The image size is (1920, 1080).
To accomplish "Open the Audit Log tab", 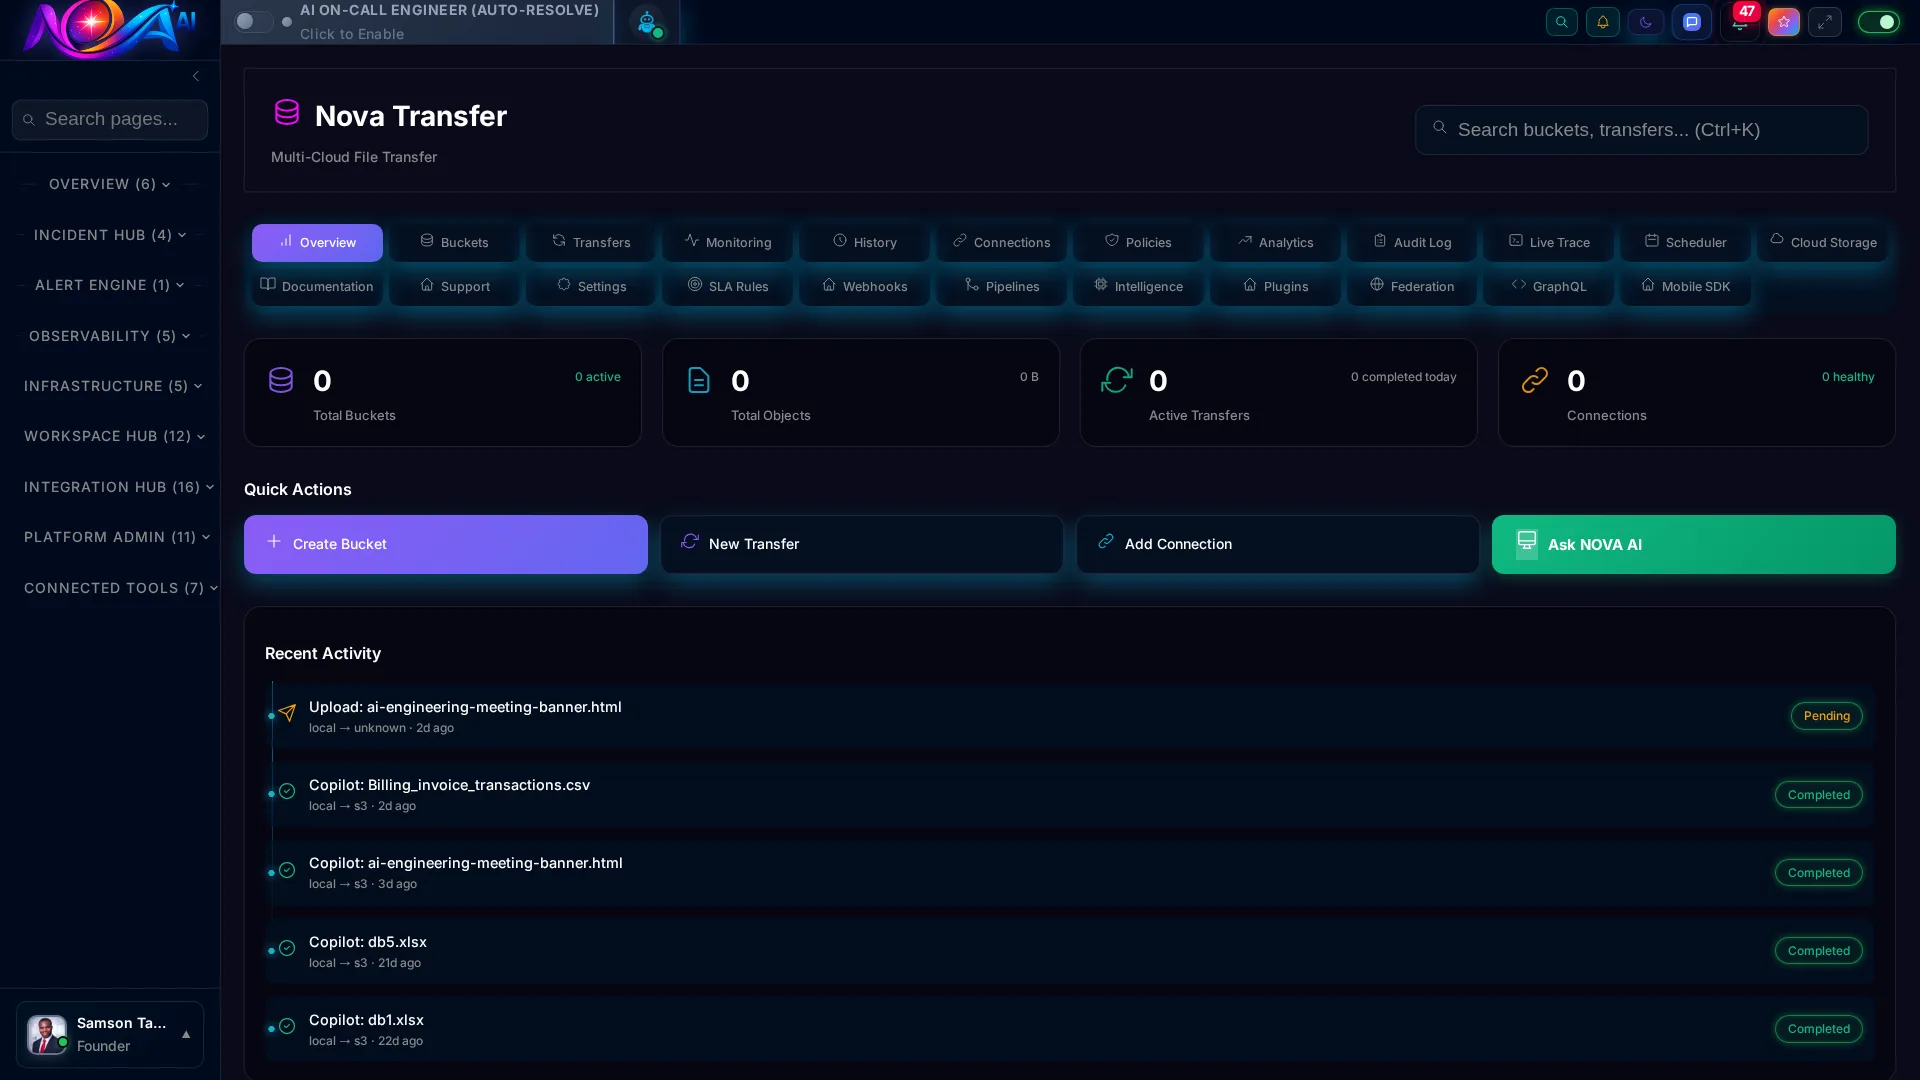I will (1411, 242).
